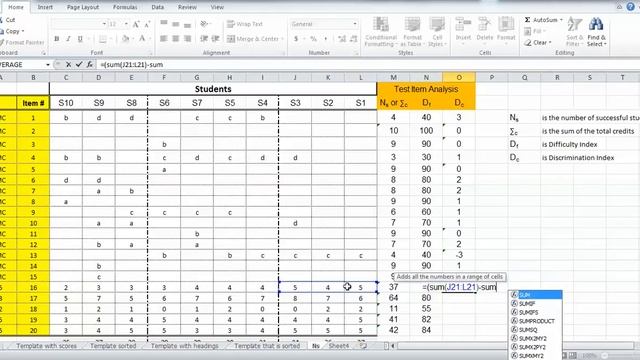640x360 pixels.
Task: Toggle Underline formatting button
Action: pos(80,39)
